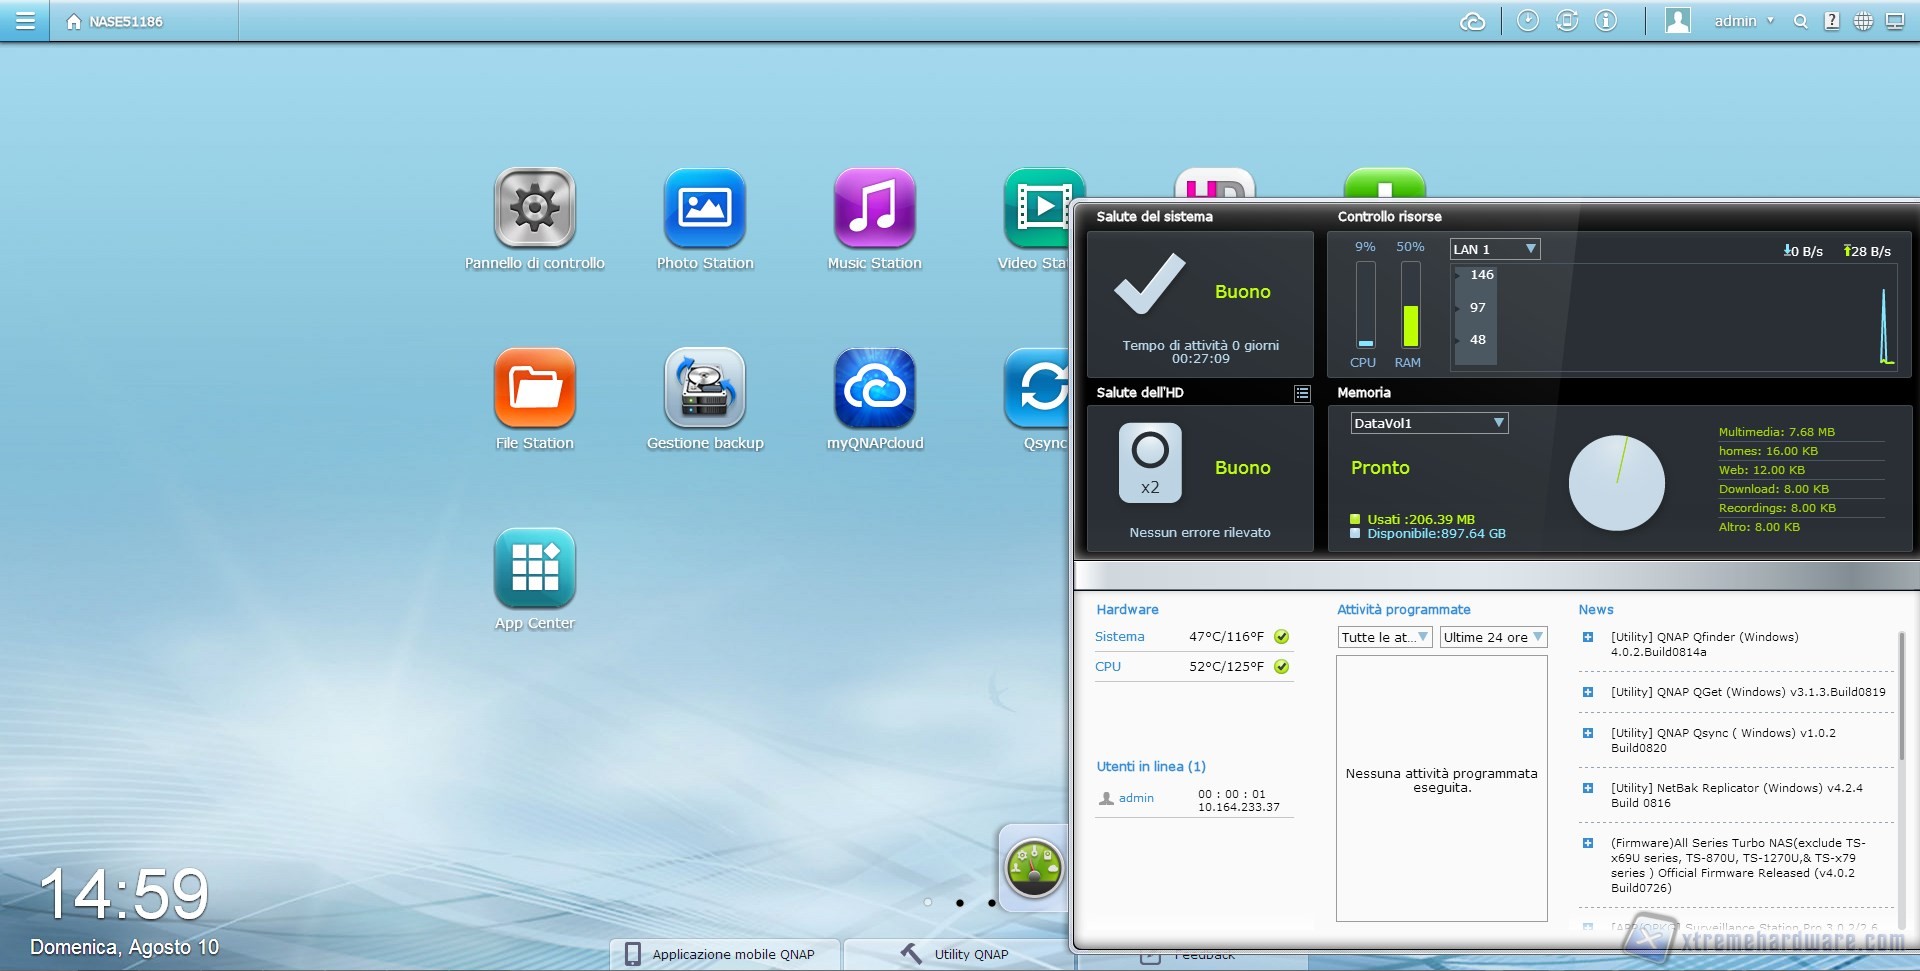
Task: Open the admin user menu
Action: tap(1743, 21)
